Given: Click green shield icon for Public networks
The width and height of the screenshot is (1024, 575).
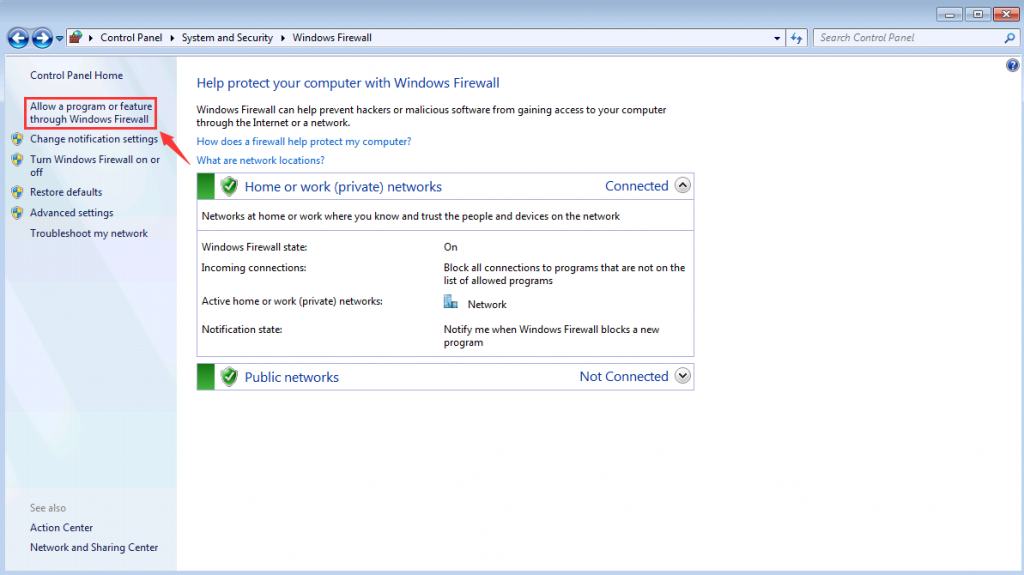Looking at the screenshot, I should point(229,376).
